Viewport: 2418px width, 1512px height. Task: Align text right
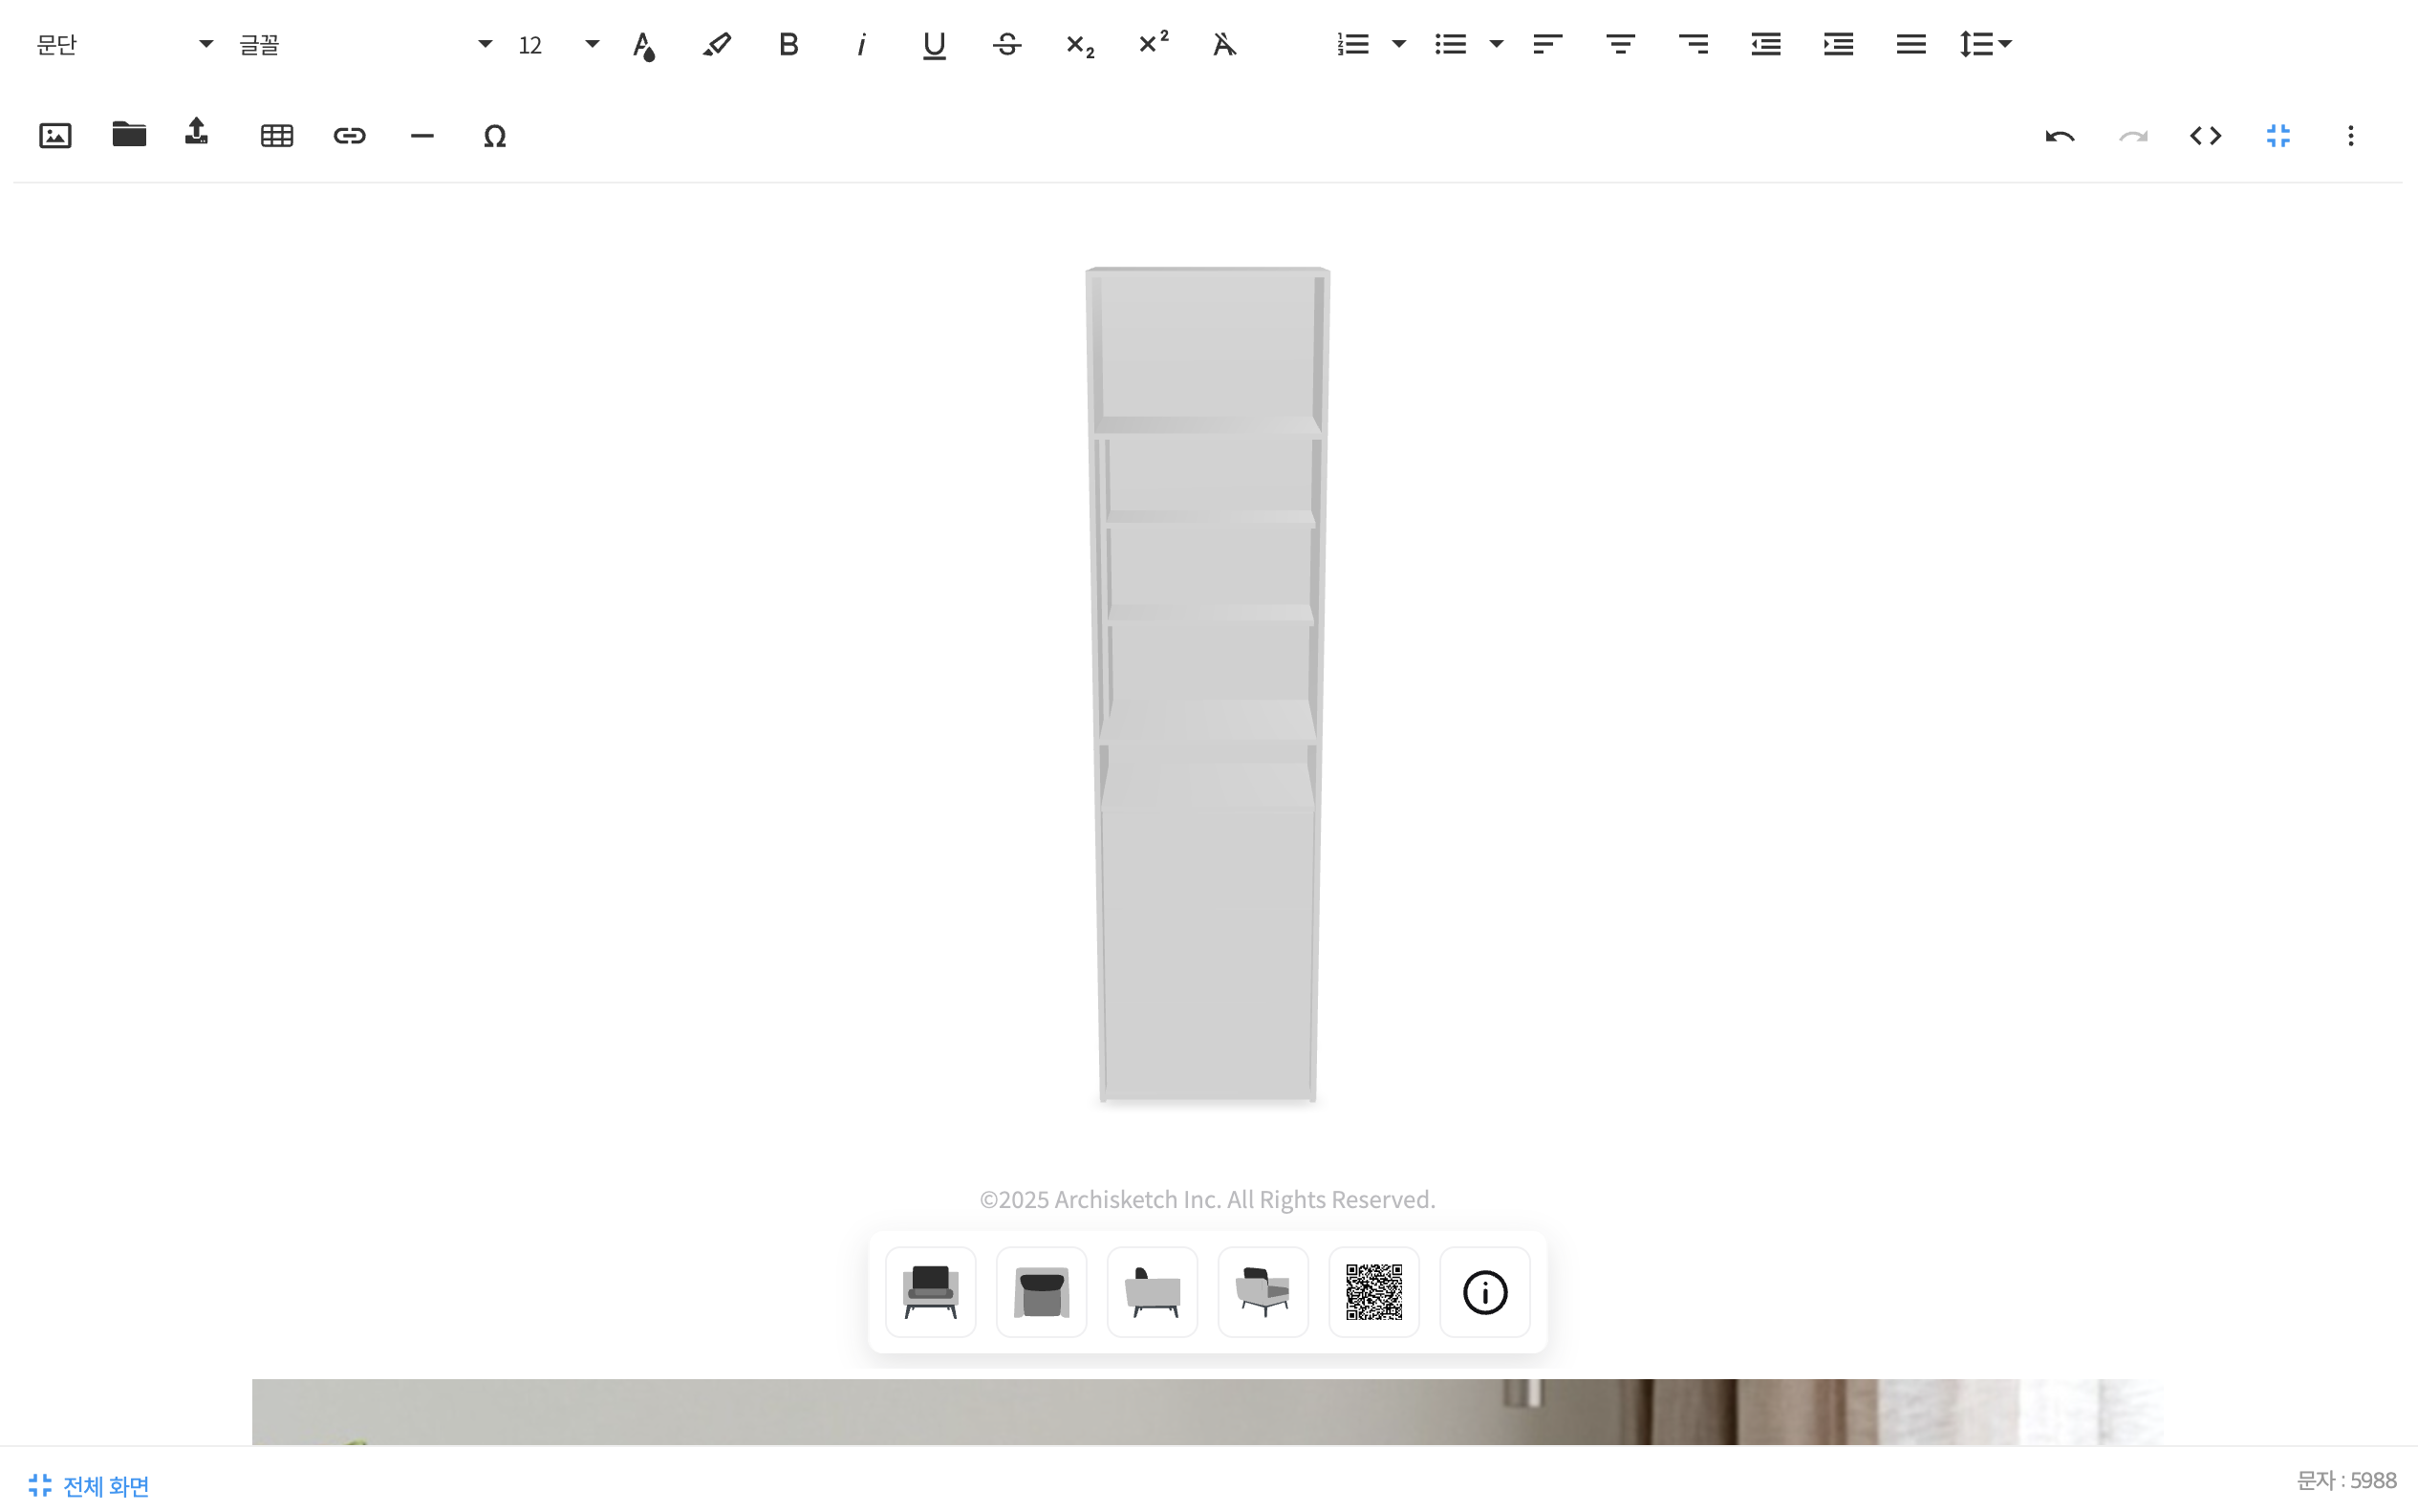[x=1693, y=45]
